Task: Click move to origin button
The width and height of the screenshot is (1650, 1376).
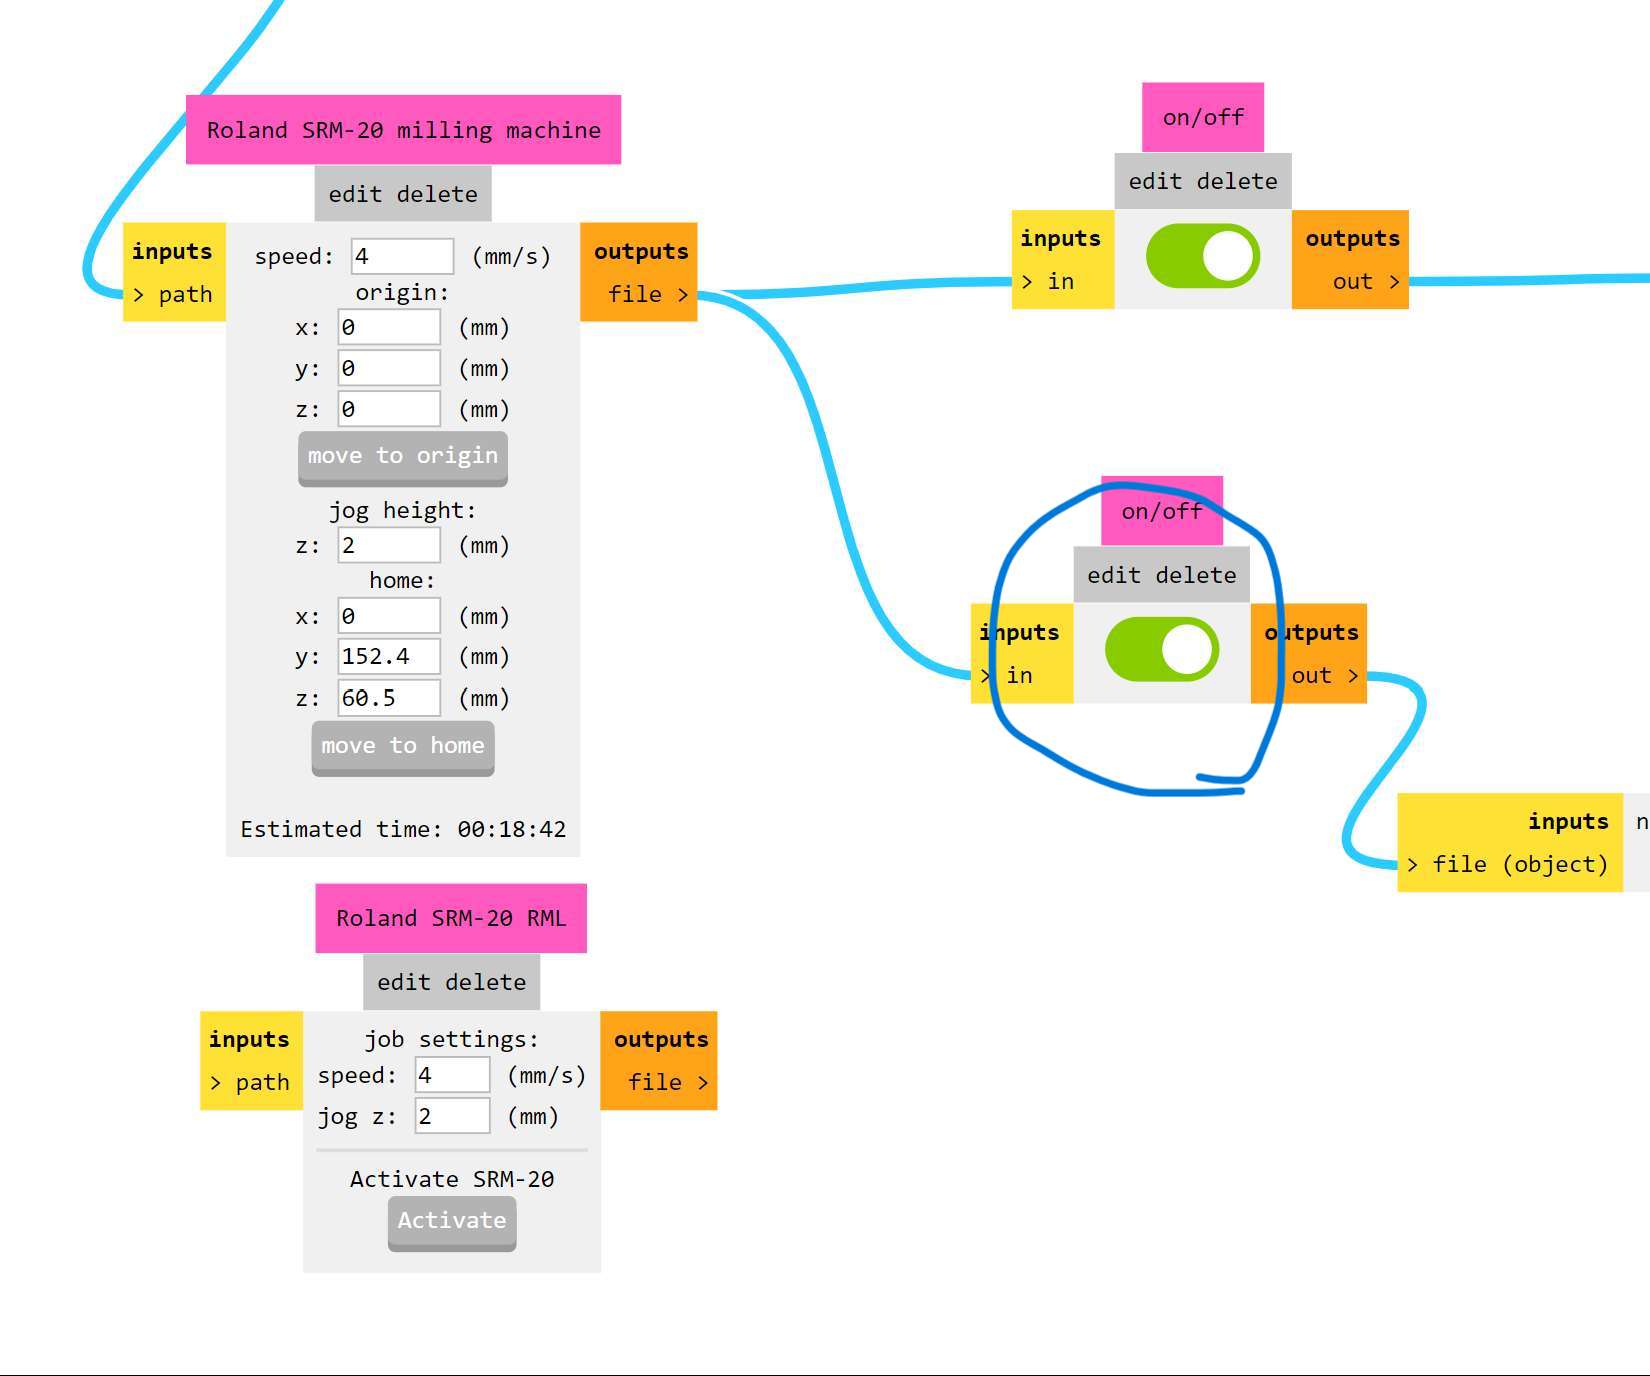Action: (403, 458)
